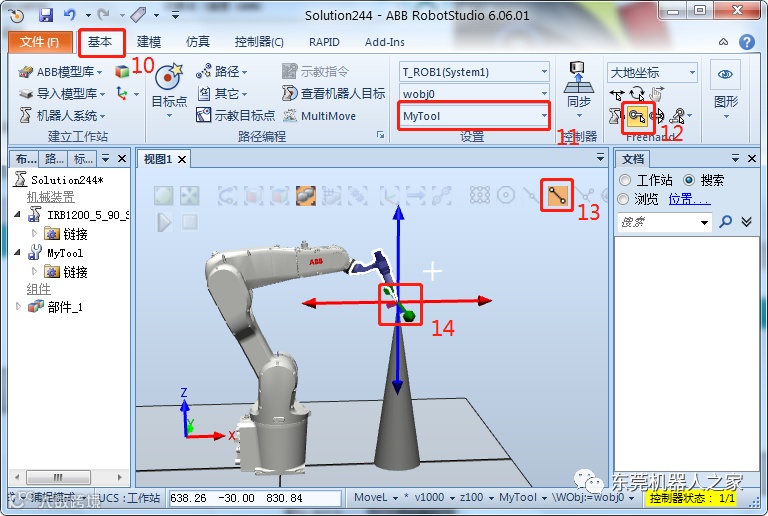
Task: Expand 链接 under IRB1200_5_90
Action: [34, 234]
